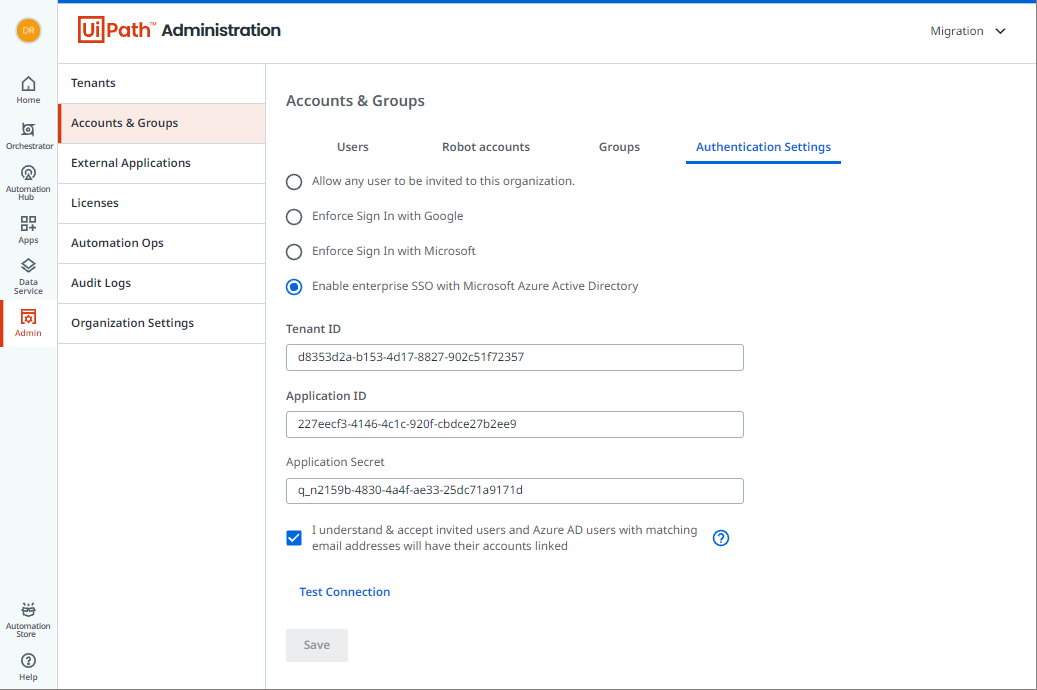The image size is (1037, 690).
Task: Open Help from sidebar
Action: click(x=28, y=667)
